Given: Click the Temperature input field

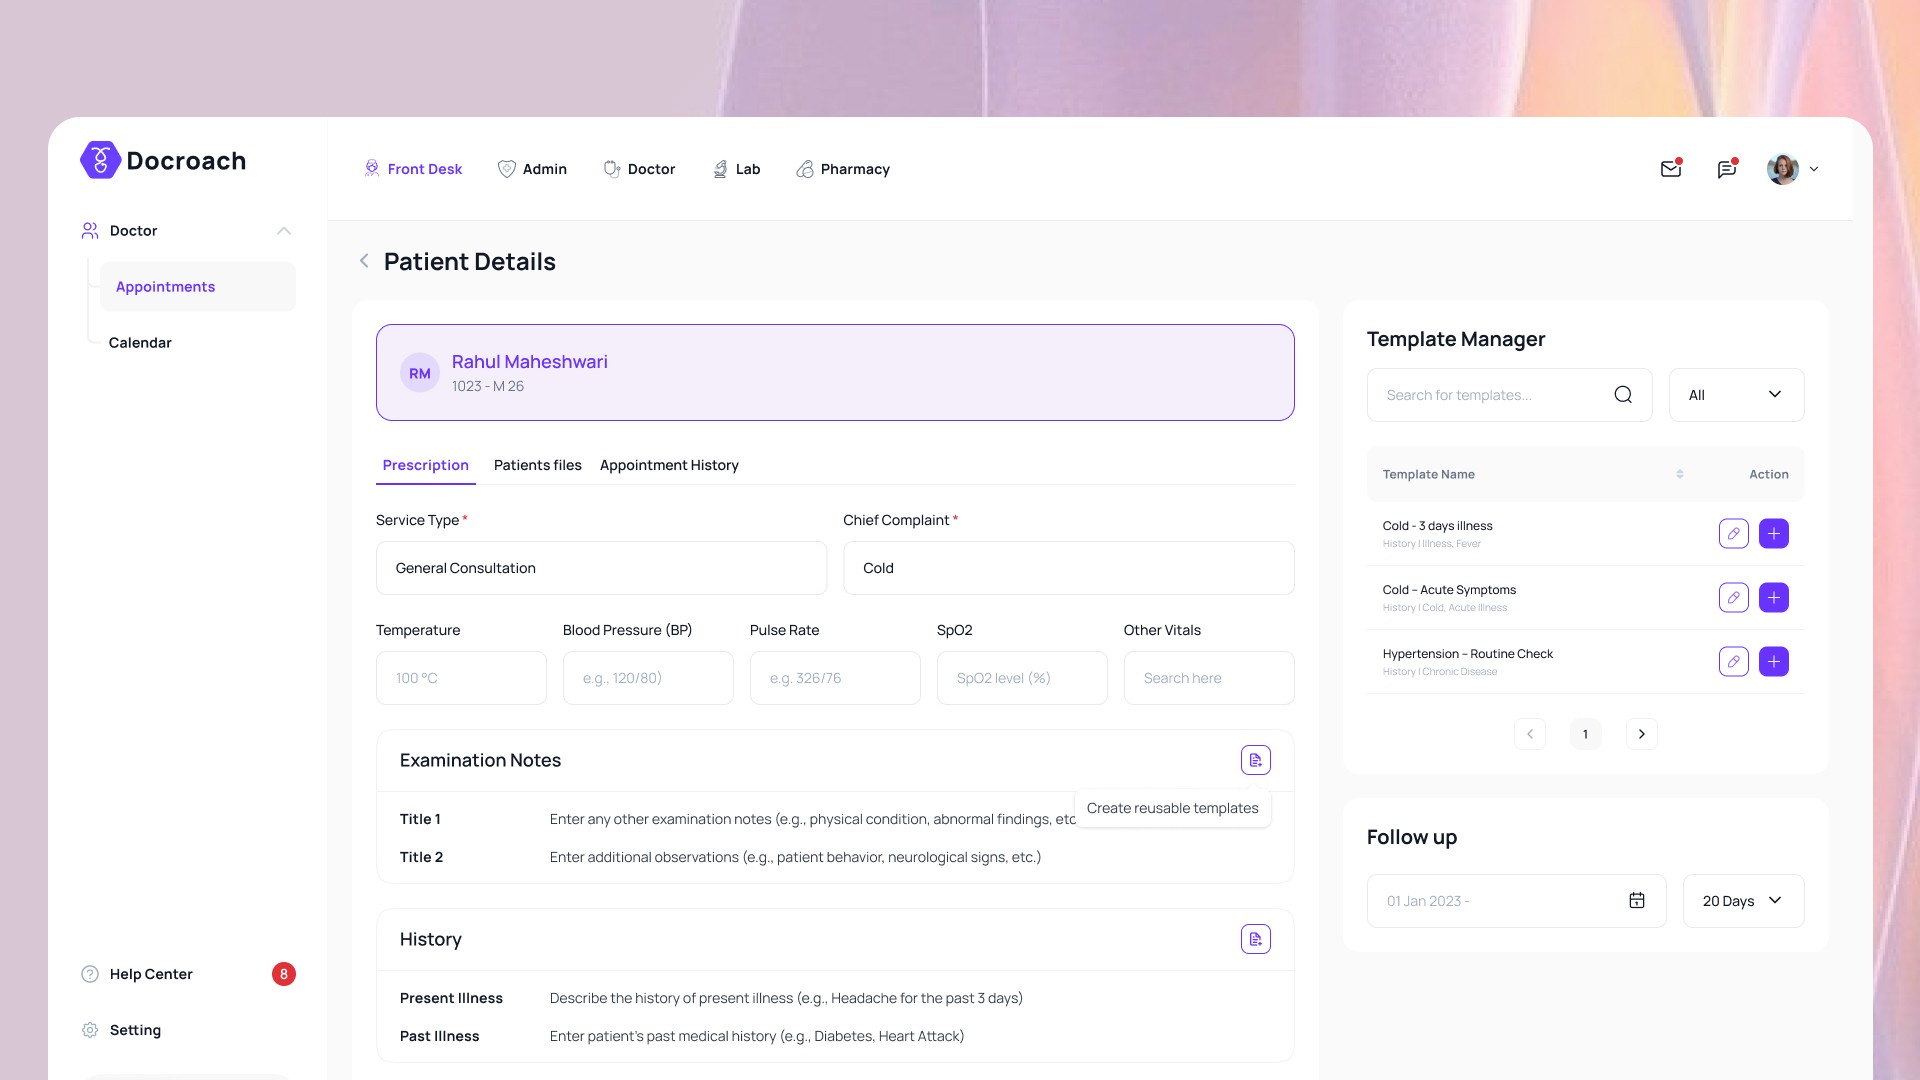Looking at the screenshot, I should click(461, 678).
